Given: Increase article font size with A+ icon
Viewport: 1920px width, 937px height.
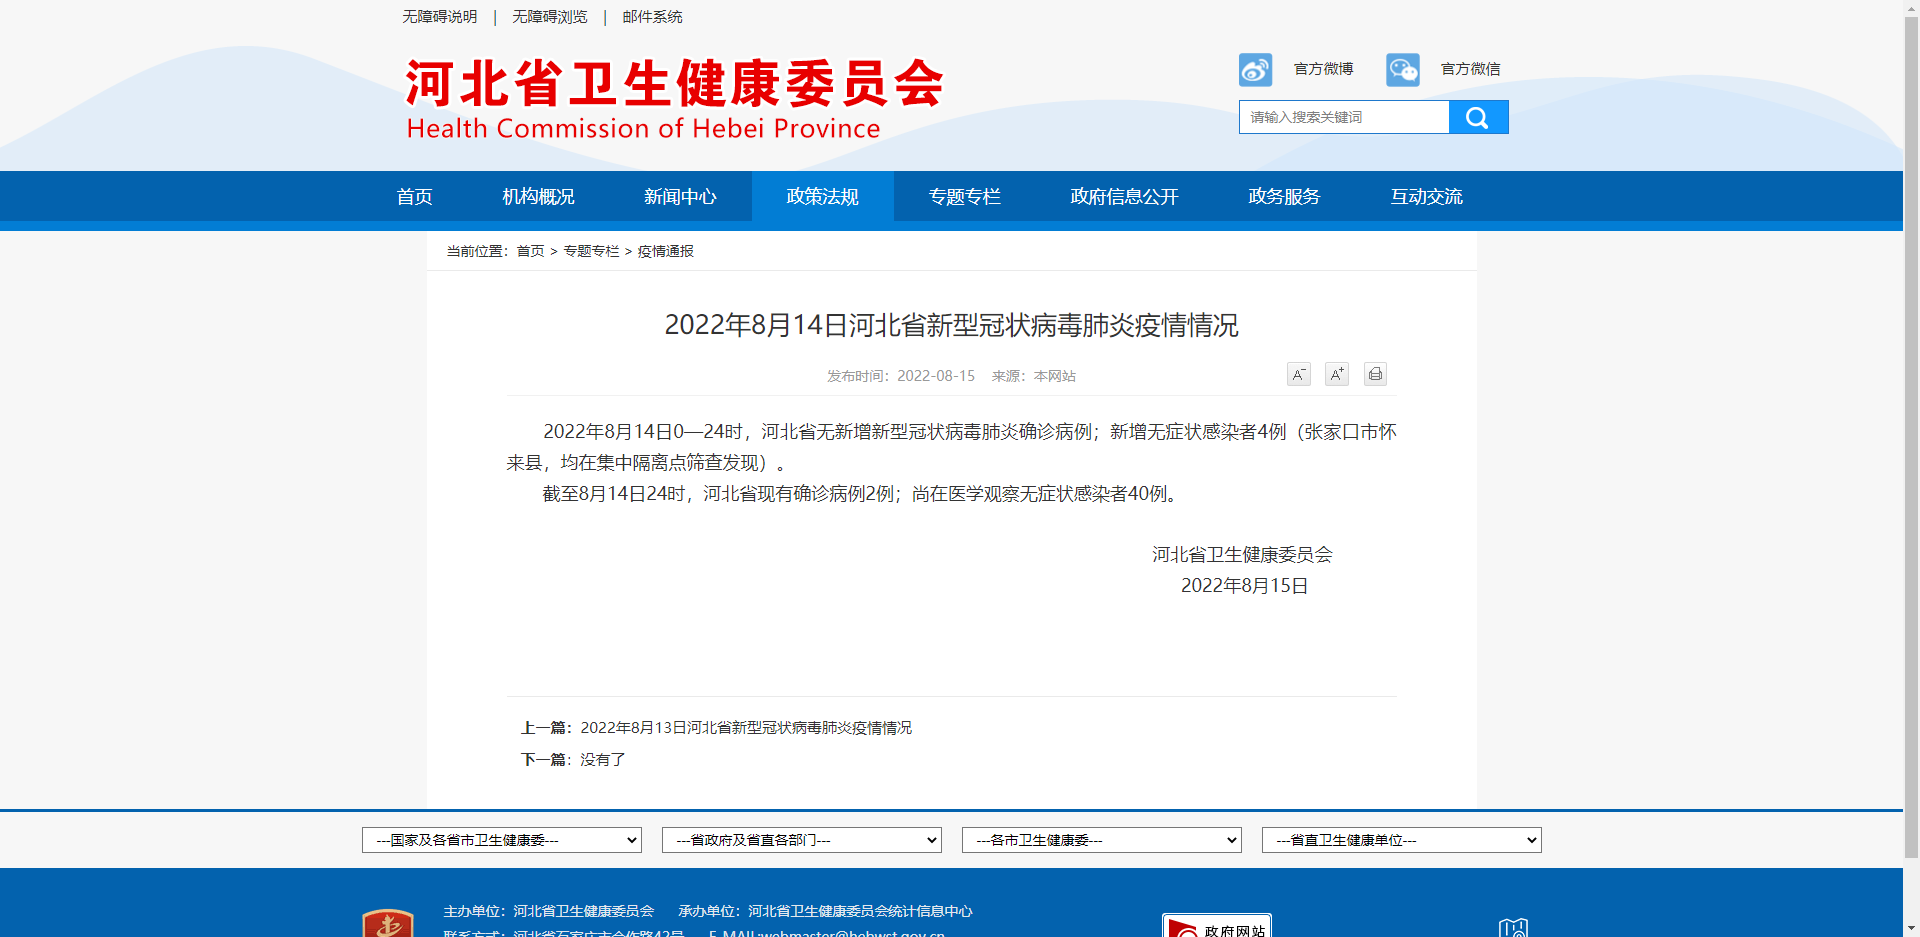Looking at the screenshot, I should pos(1336,375).
